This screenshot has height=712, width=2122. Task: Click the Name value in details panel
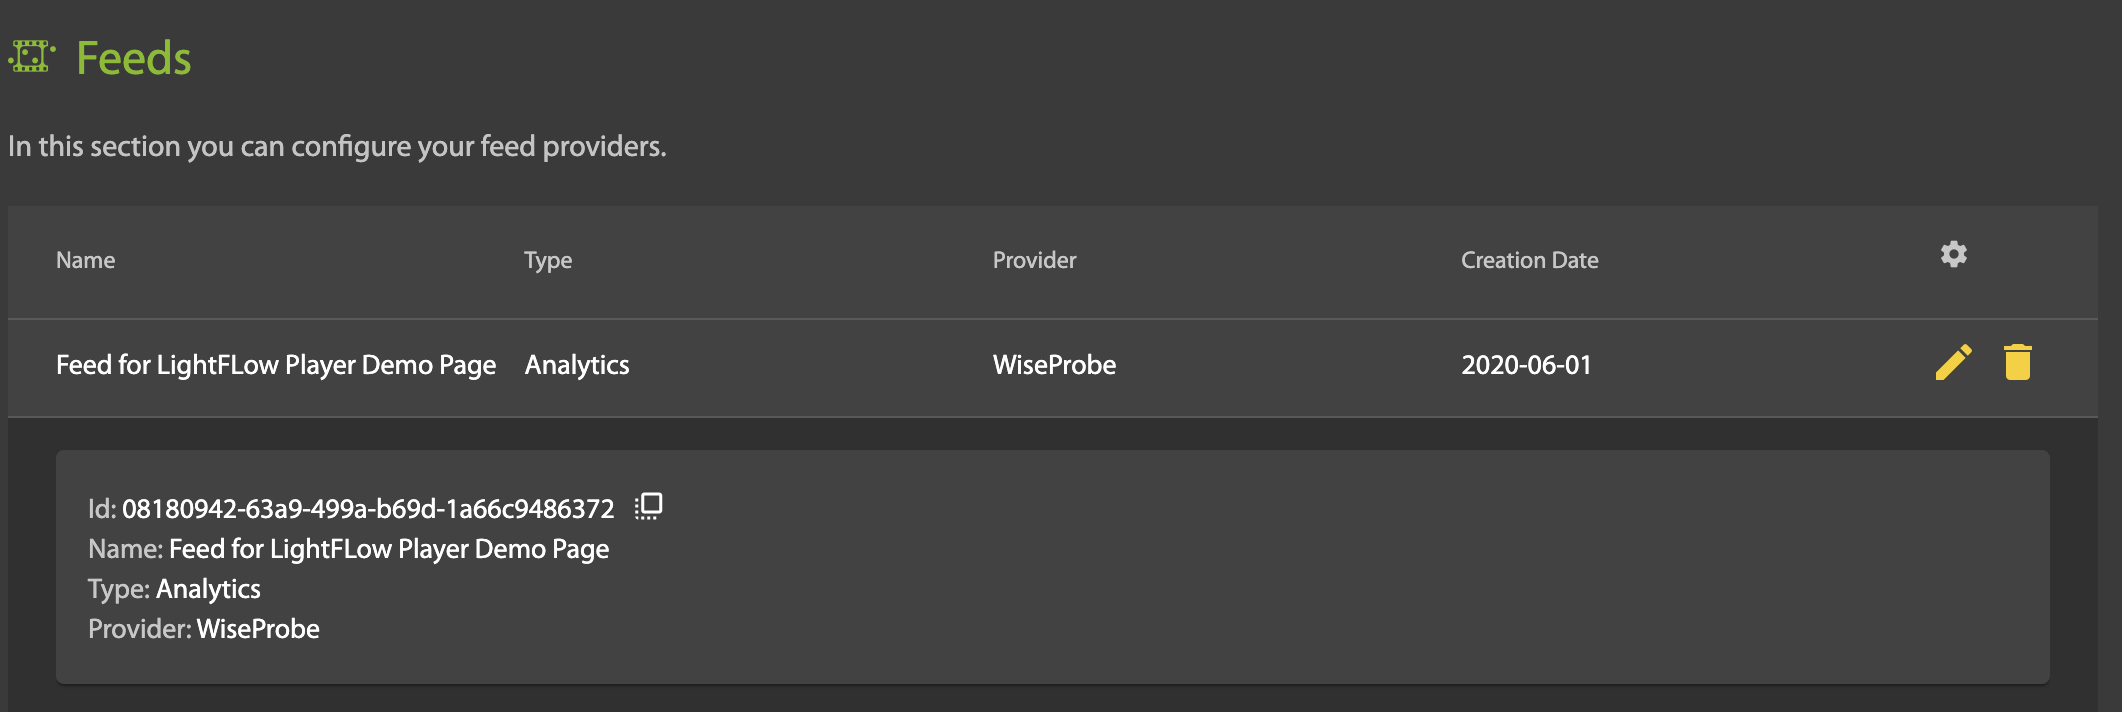(389, 549)
